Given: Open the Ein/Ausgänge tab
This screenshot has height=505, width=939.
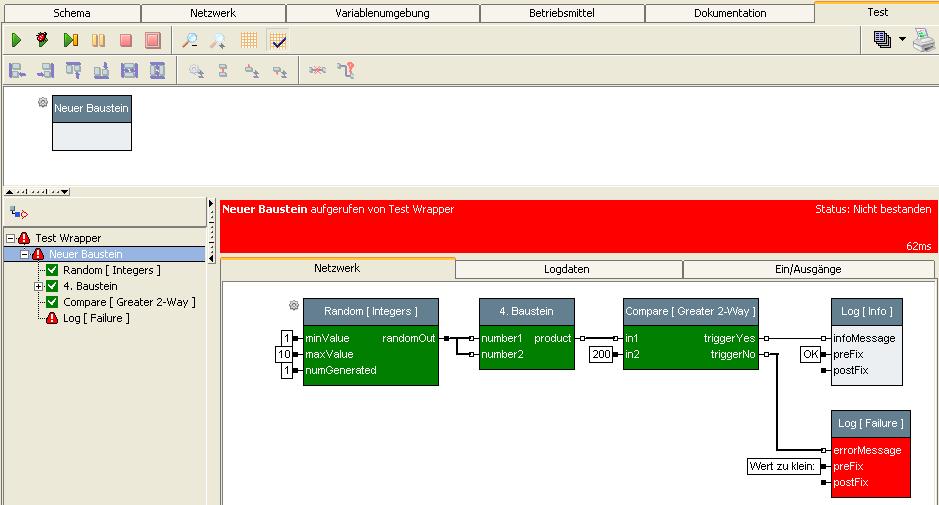Looking at the screenshot, I should click(808, 269).
